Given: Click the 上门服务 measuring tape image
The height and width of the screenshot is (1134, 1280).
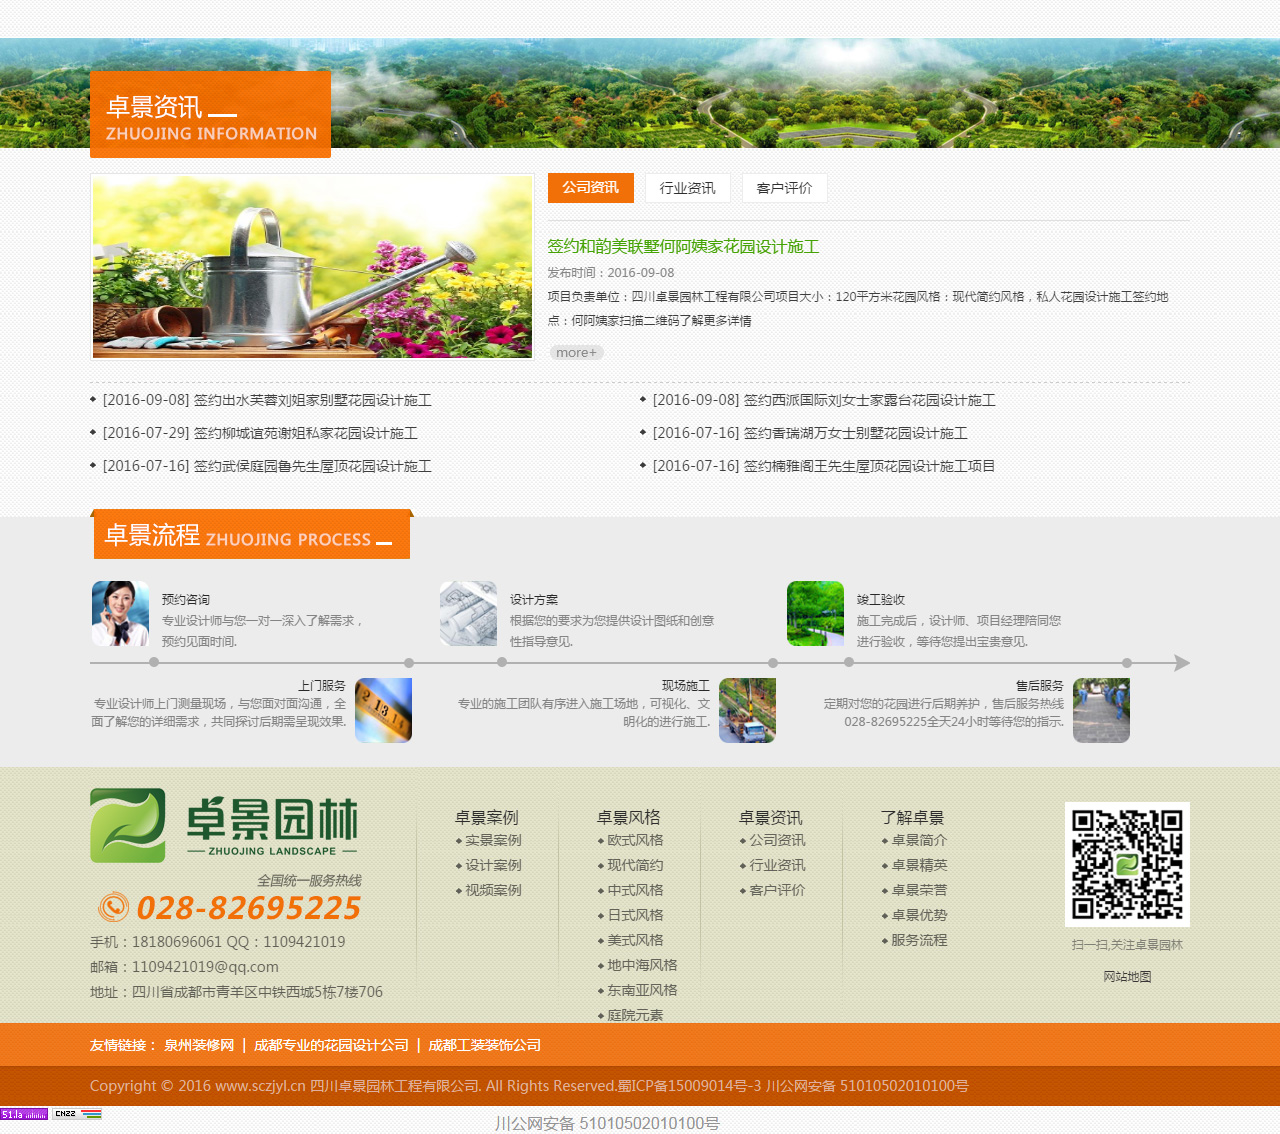Looking at the screenshot, I should pos(383,710).
